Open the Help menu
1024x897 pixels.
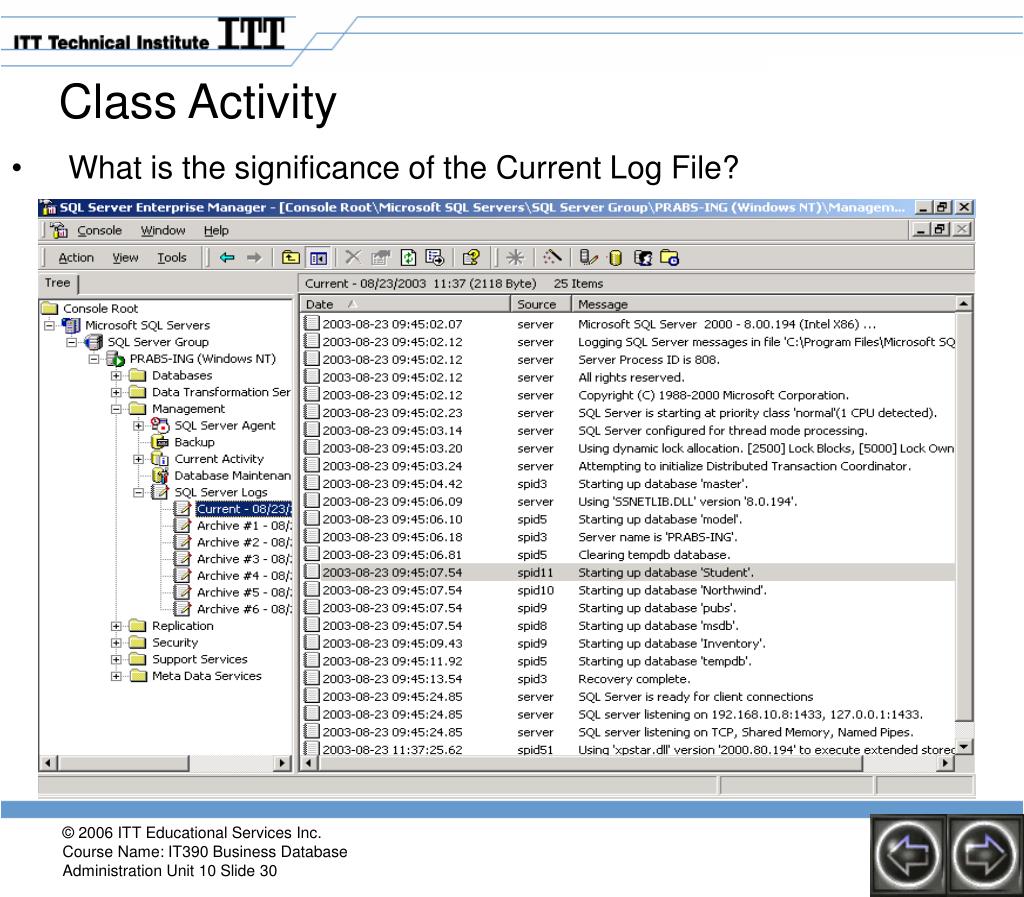point(216,230)
